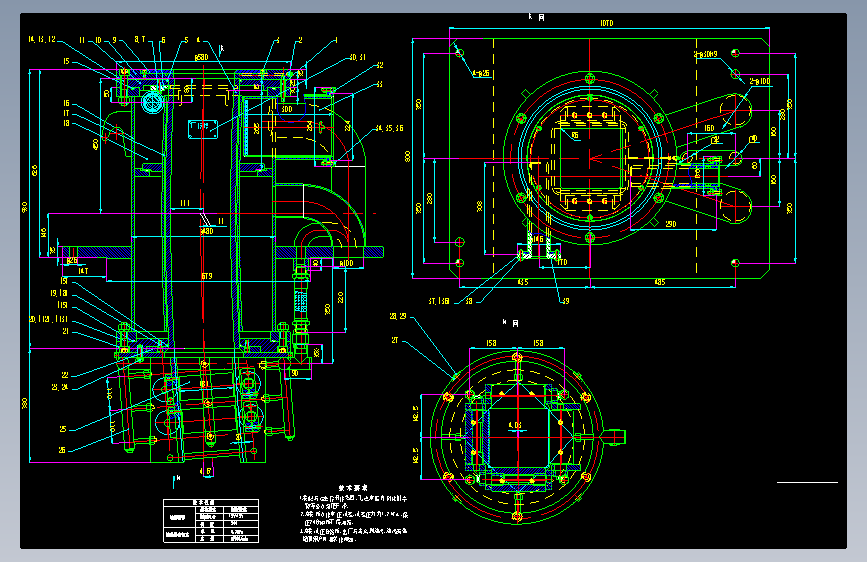Click the technical requirements heading text

pyautogui.click(x=353, y=488)
